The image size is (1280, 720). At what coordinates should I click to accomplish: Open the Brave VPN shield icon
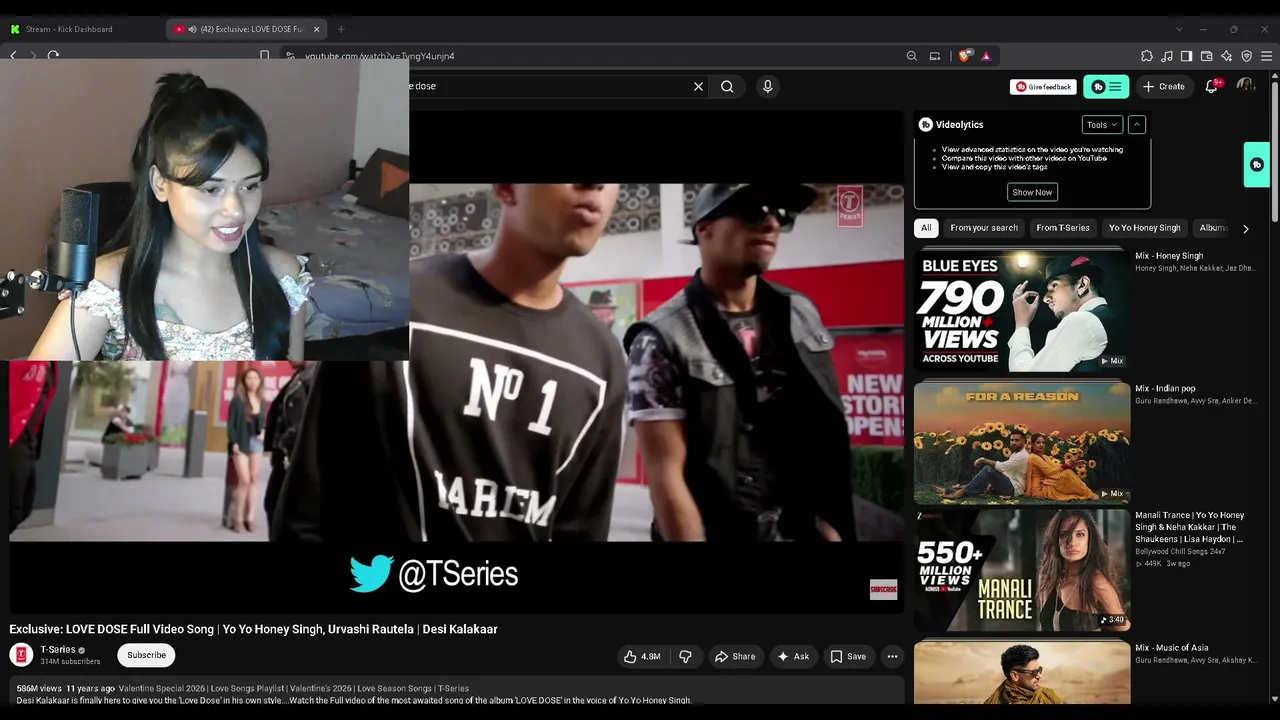pos(1246,56)
